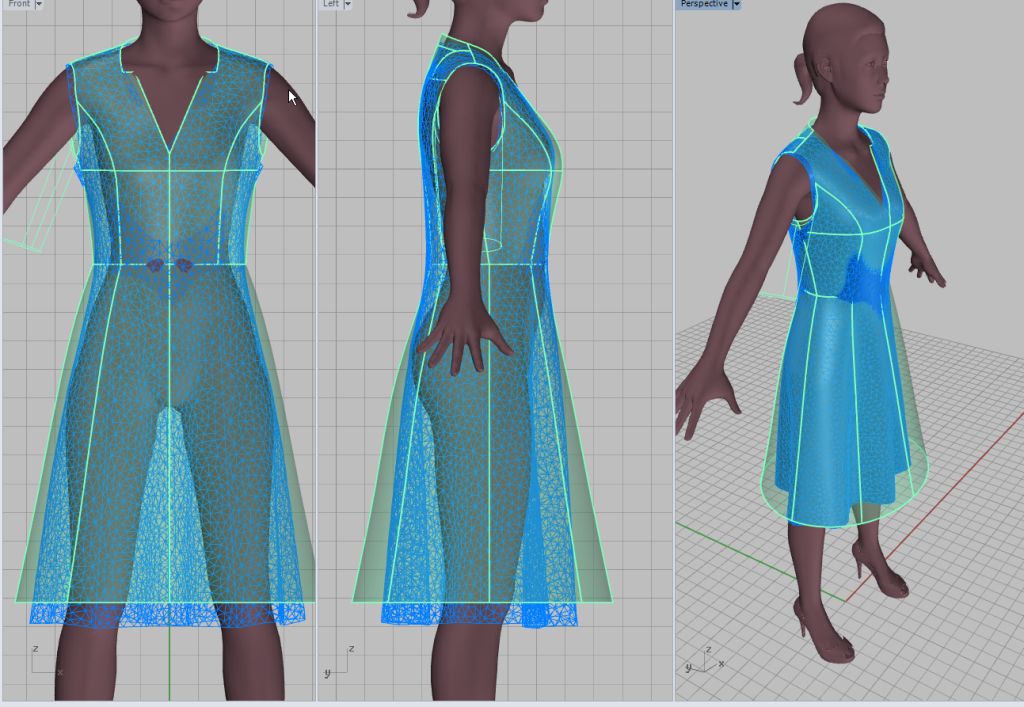This screenshot has height=707, width=1024.
Task: Open the Perspective viewport dropdown arrow
Action: (x=737, y=4)
